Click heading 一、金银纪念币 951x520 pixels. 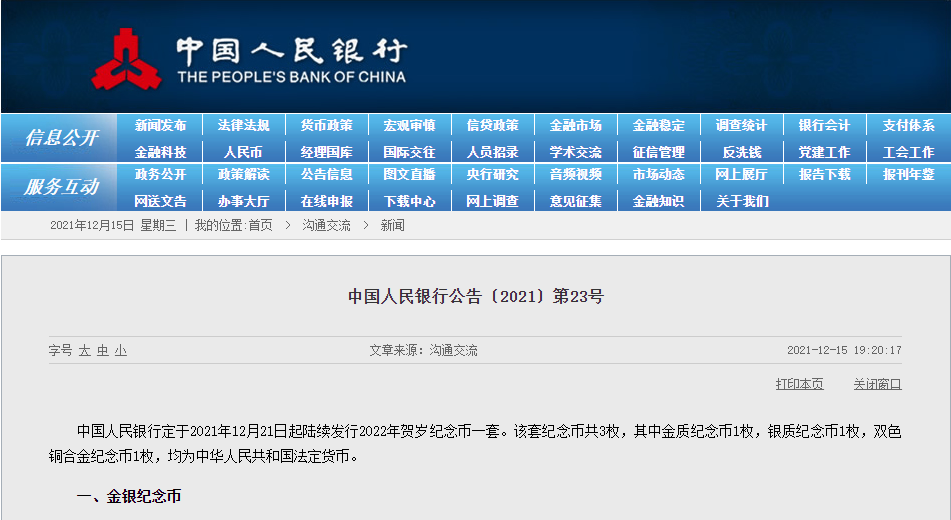point(129,496)
